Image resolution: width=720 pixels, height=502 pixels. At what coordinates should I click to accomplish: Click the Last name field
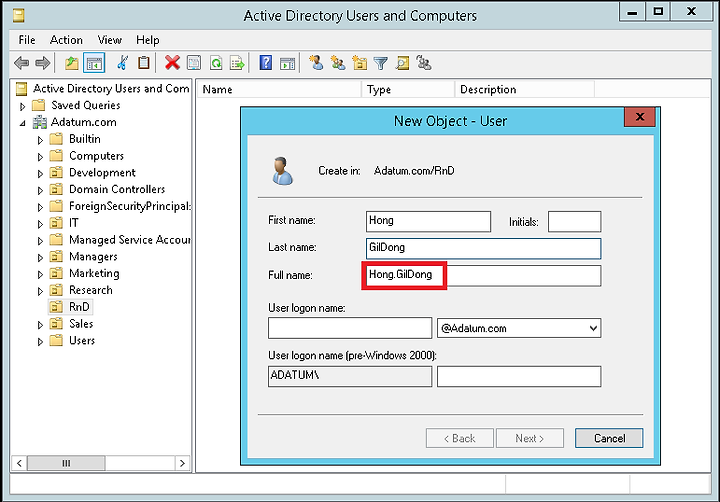point(484,248)
